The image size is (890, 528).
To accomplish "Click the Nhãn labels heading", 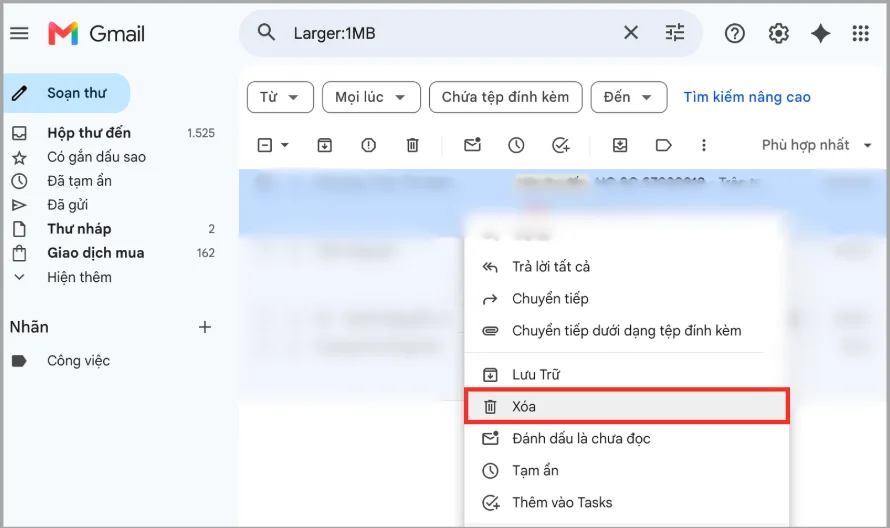I will point(29,327).
